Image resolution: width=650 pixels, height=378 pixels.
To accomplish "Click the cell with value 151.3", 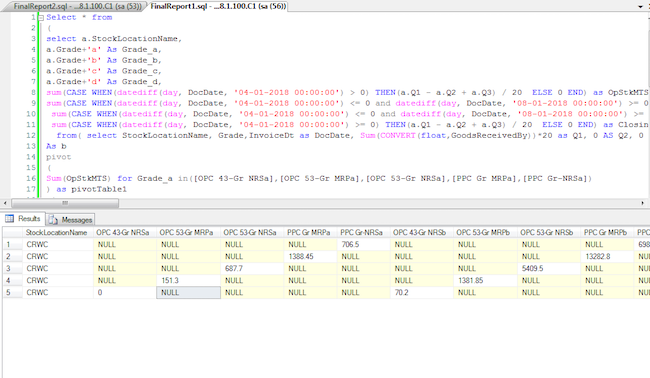I will pos(188,281).
